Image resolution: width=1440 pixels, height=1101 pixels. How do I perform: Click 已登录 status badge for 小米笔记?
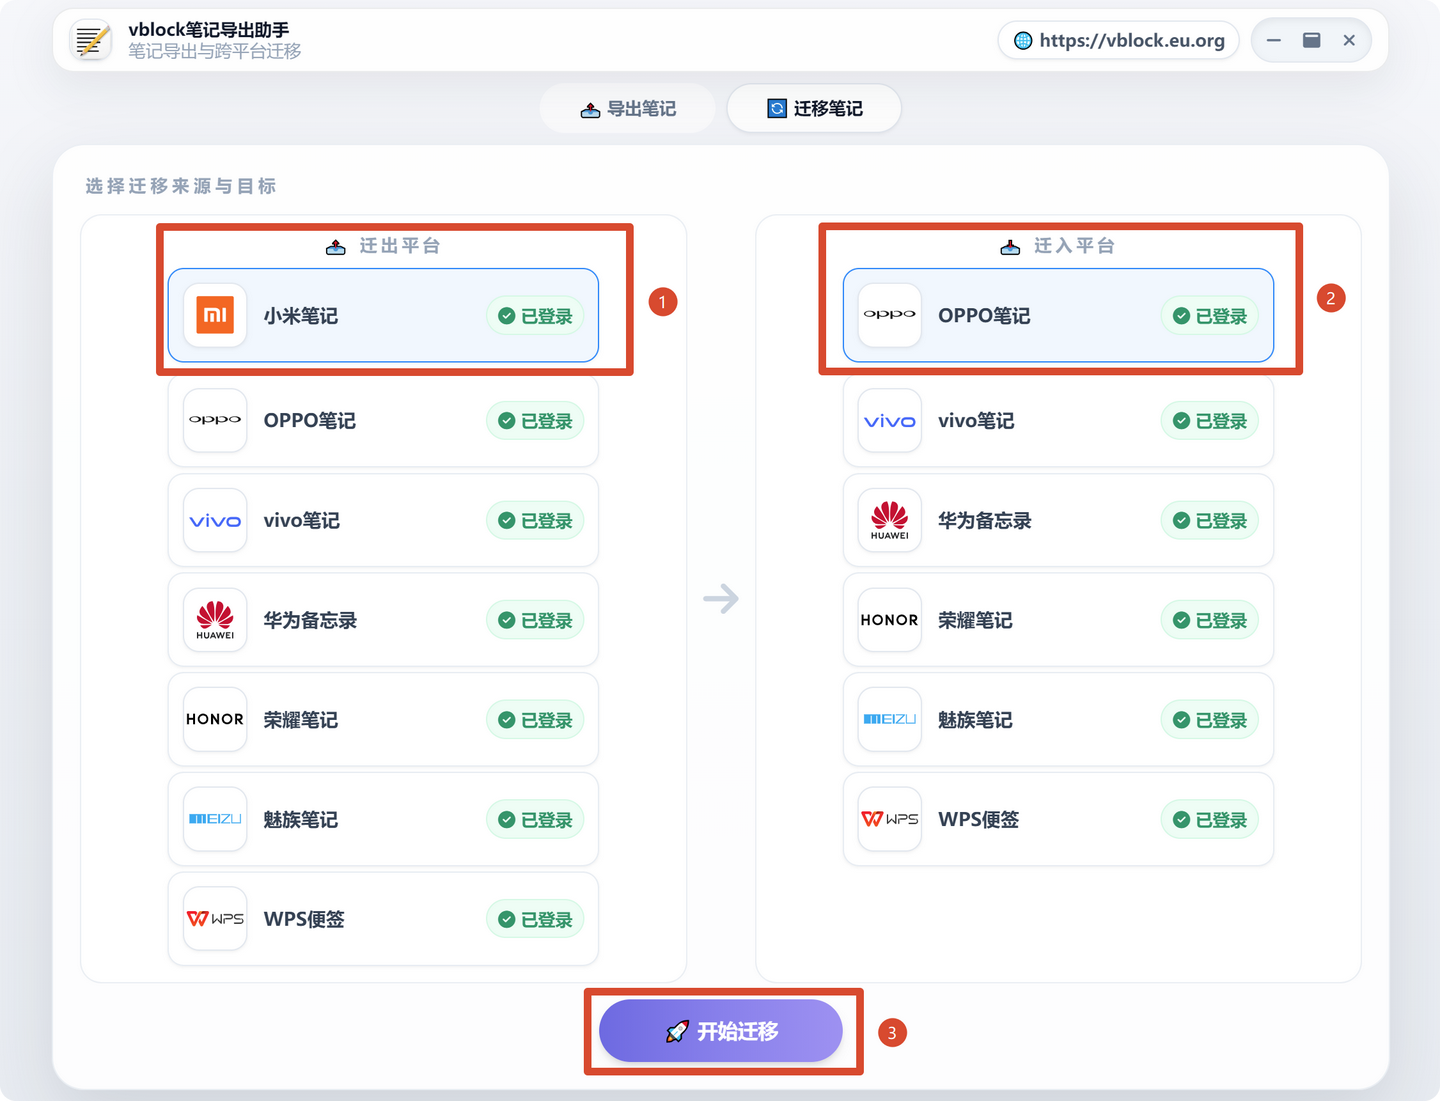(x=535, y=316)
